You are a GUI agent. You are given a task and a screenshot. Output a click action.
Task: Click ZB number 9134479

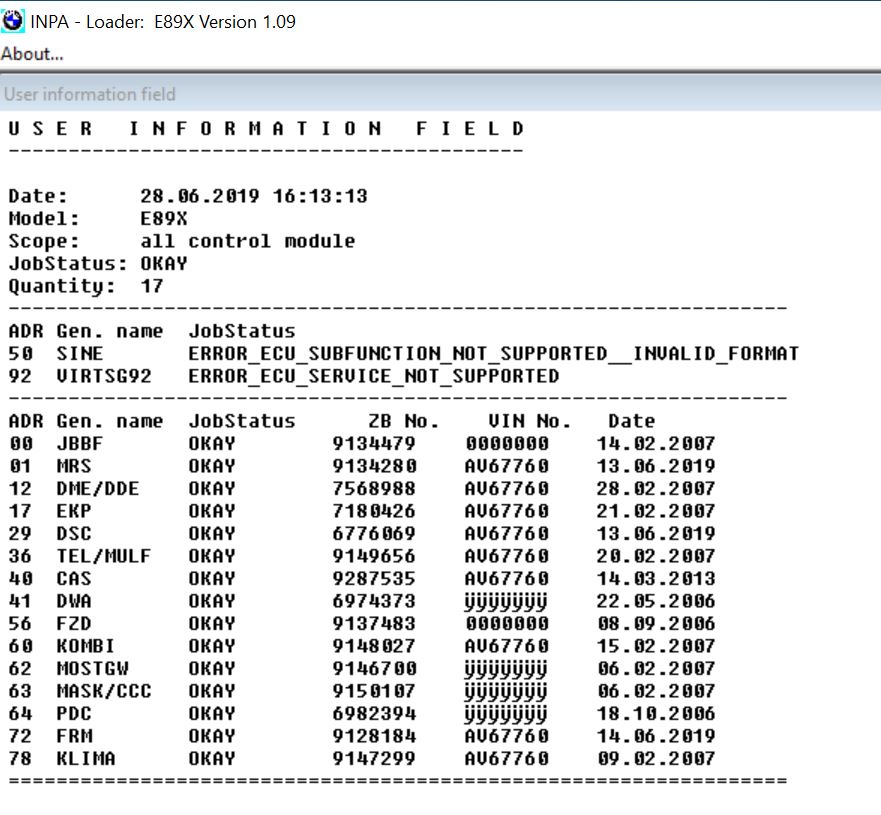point(374,444)
